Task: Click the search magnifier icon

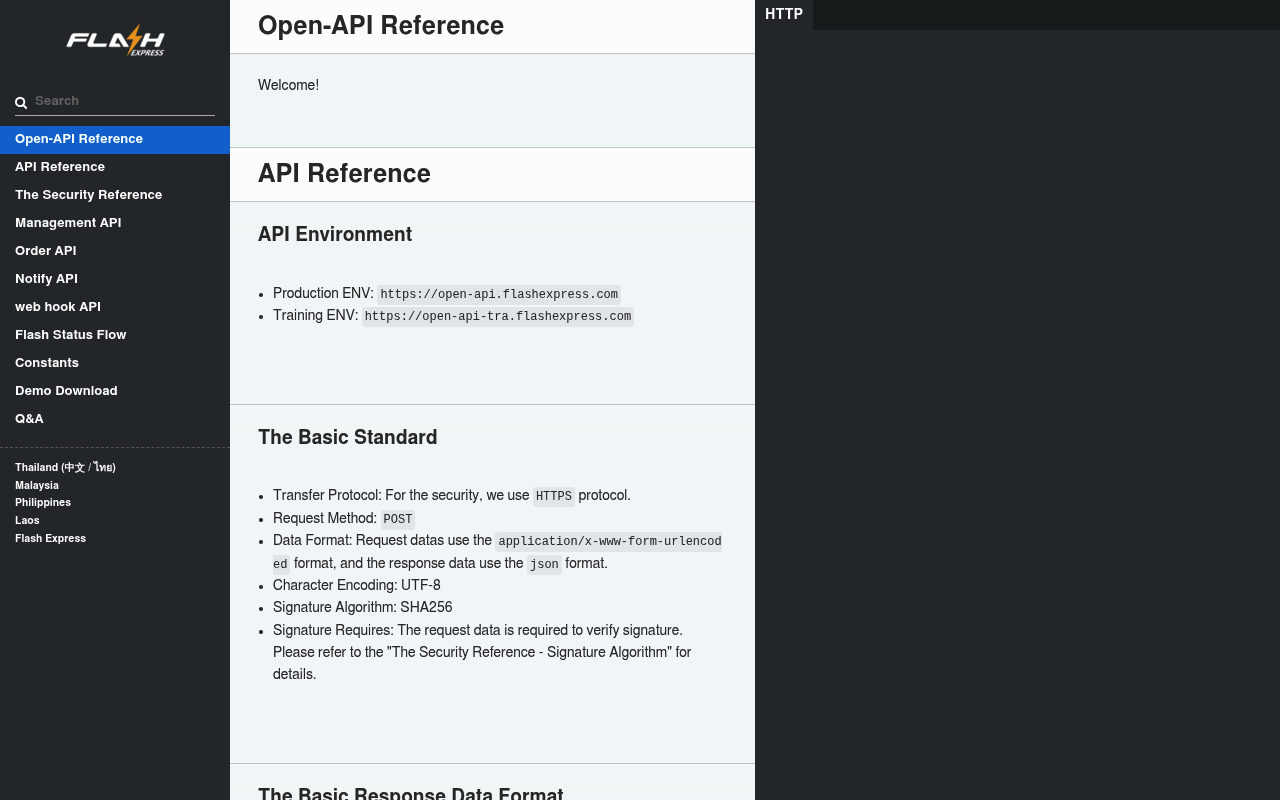Action: click(21, 103)
